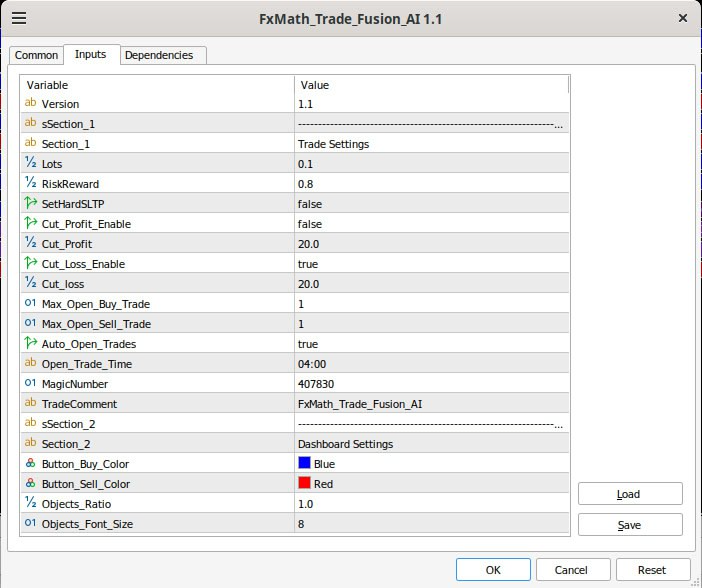Click the color type icon beside Button_Buy_Color
This screenshot has height=588, width=702.
coord(30,464)
